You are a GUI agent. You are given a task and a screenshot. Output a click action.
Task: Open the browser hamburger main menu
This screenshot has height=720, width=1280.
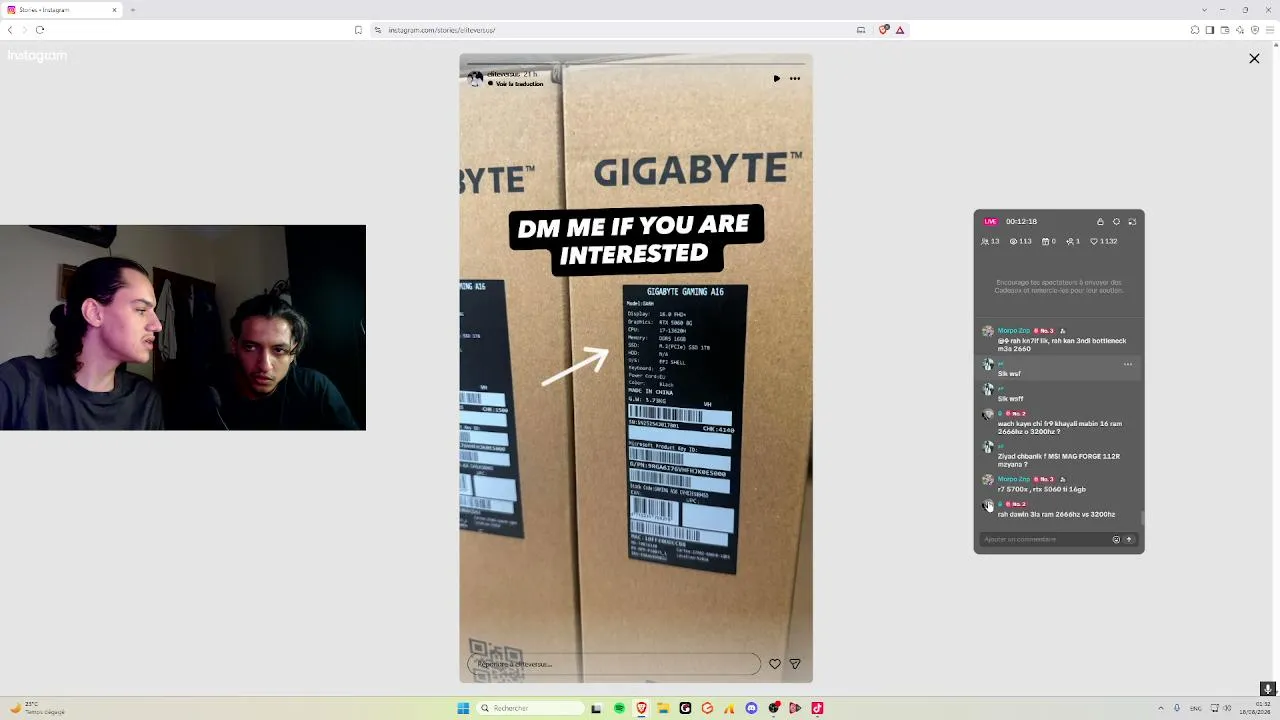(1270, 30)
